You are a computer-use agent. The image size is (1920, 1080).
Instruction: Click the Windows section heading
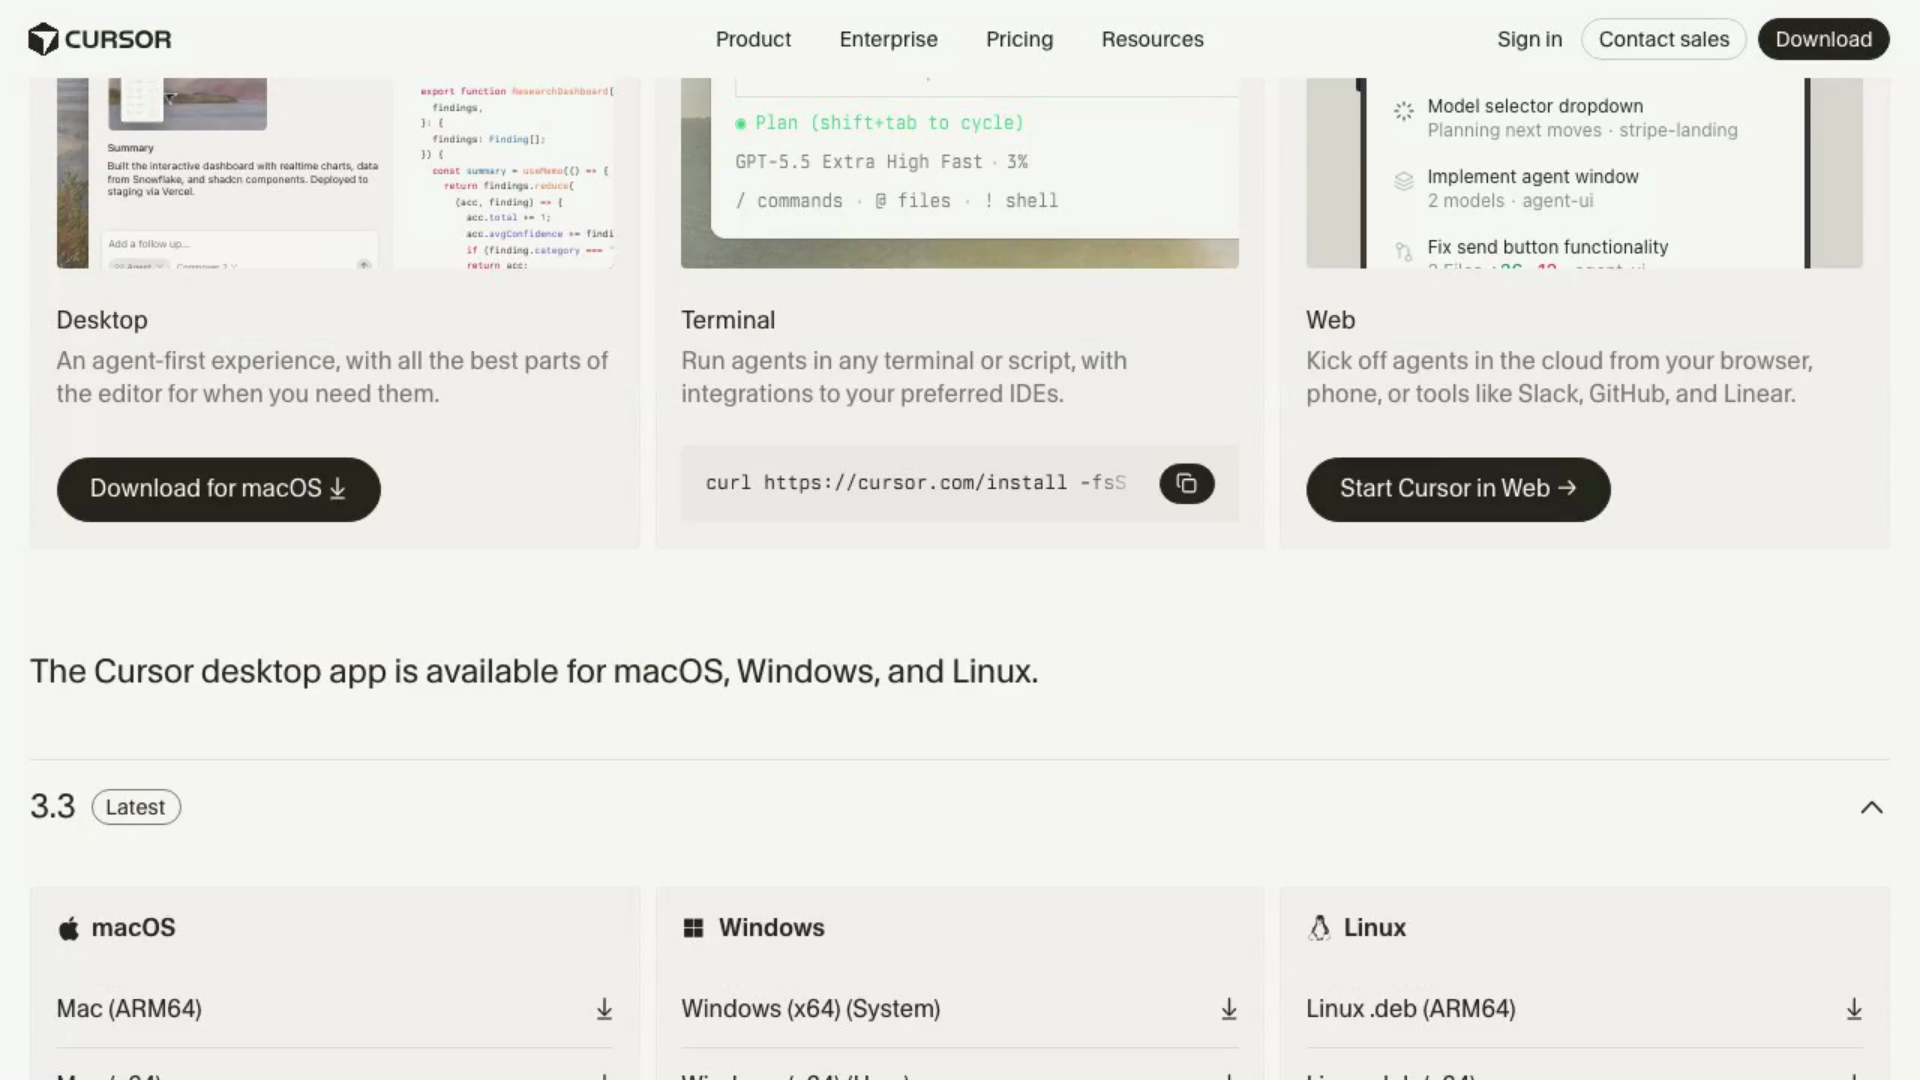tap(772, 928)
